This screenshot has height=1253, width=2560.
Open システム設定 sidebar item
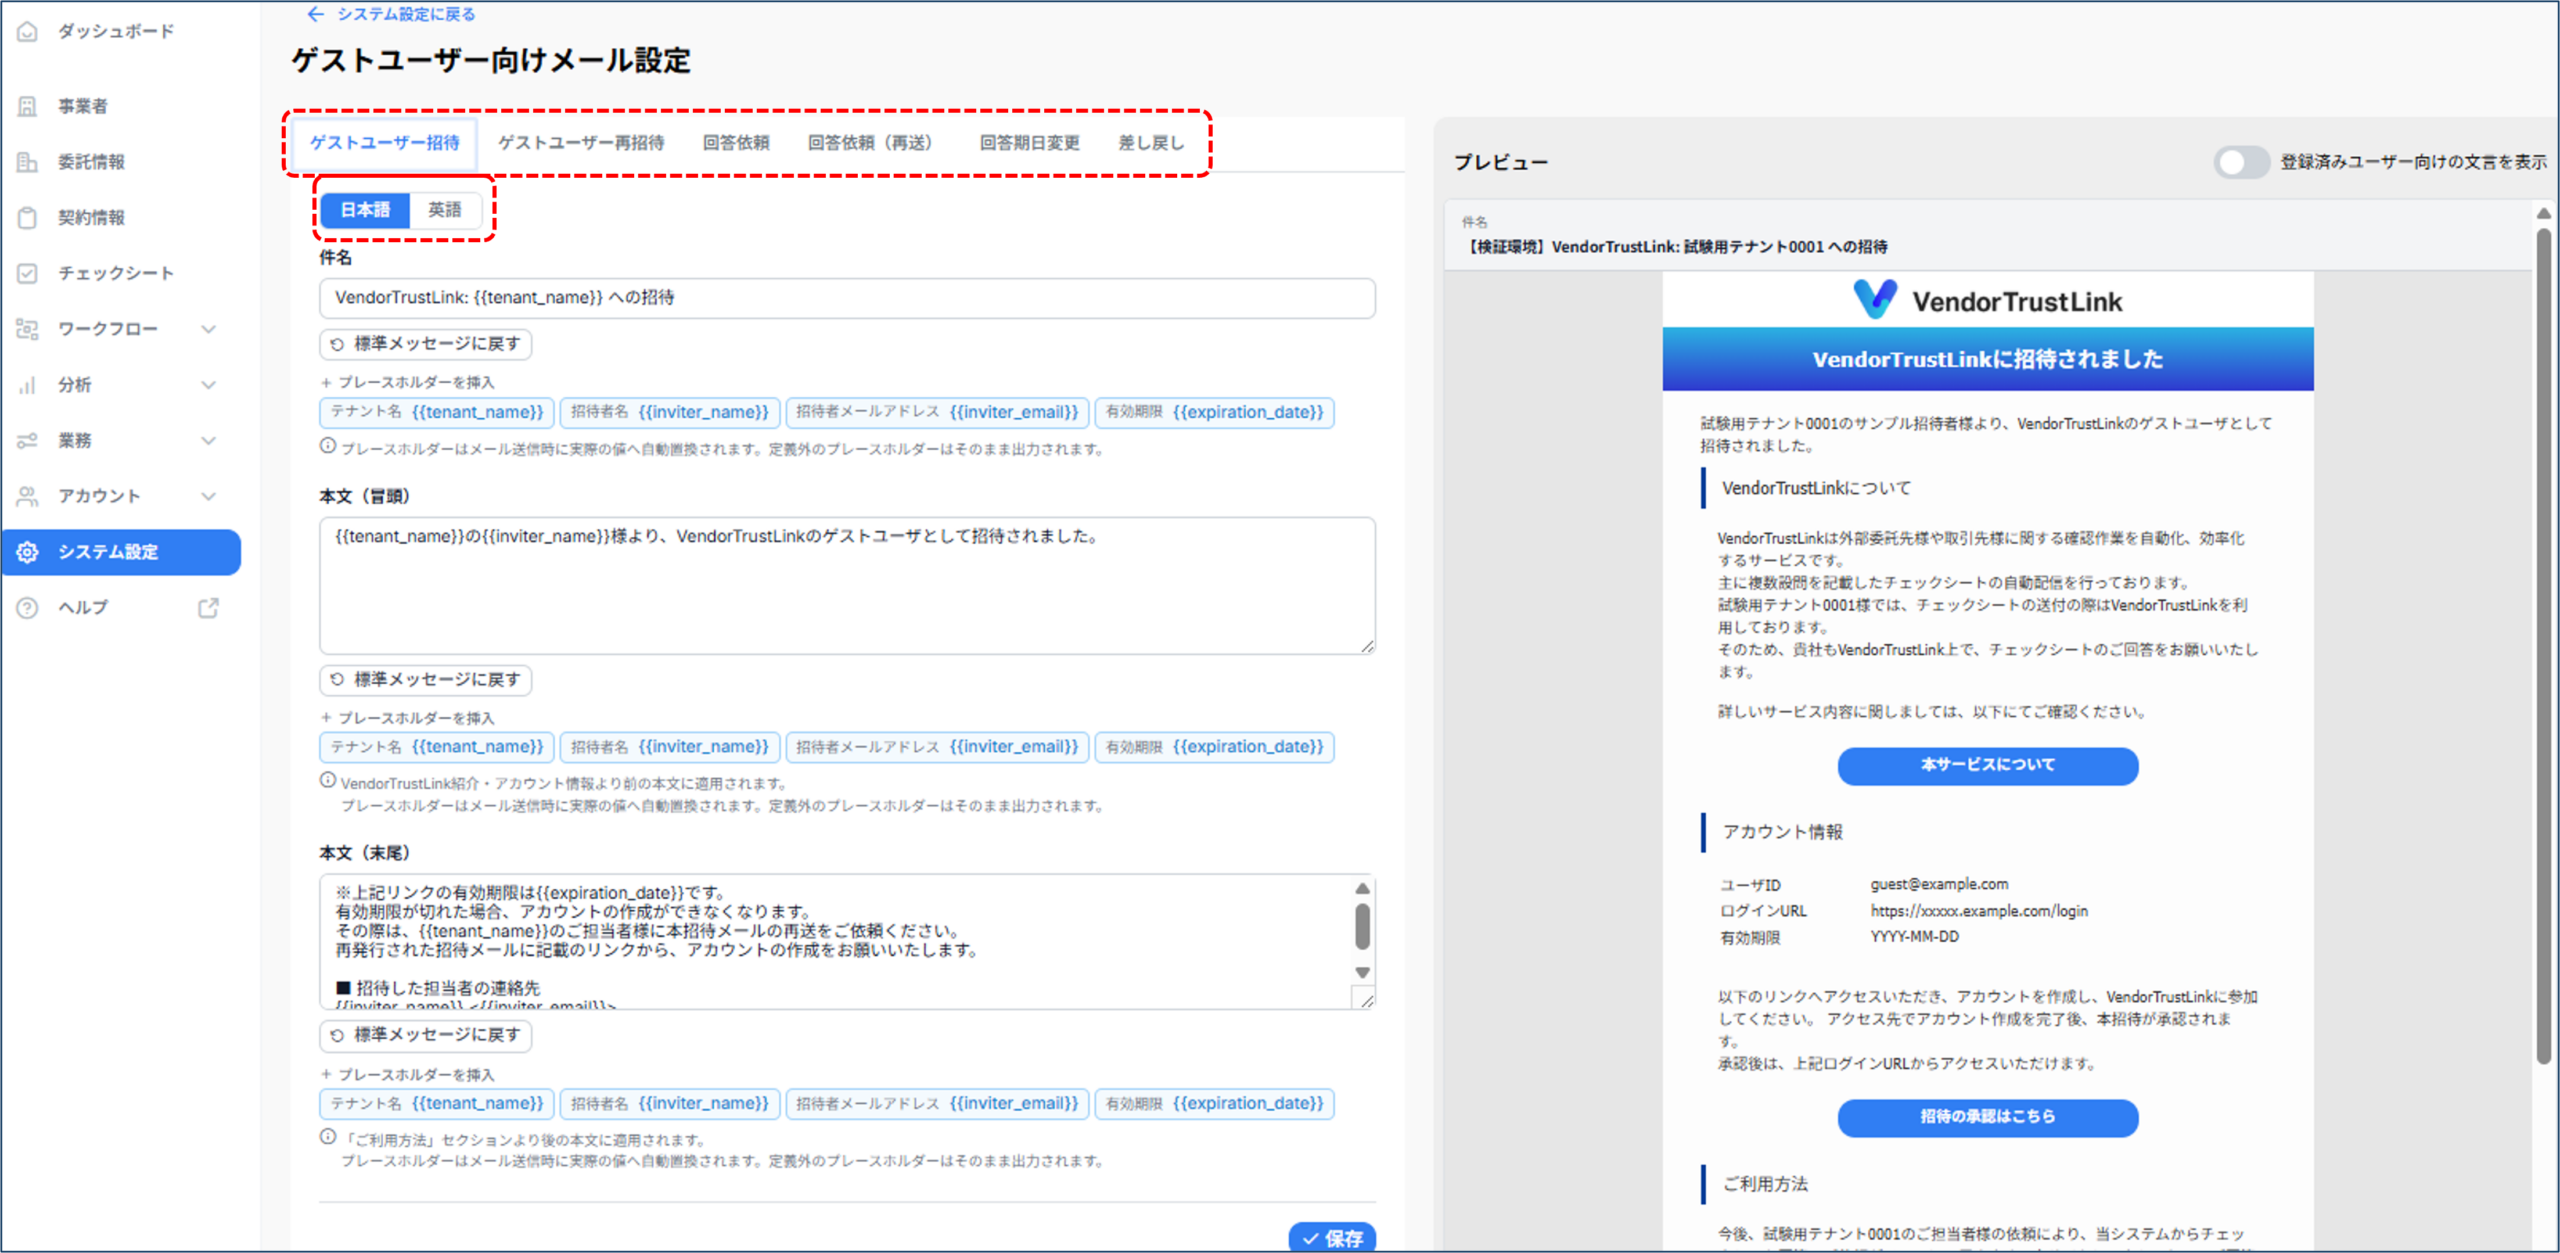121,552
